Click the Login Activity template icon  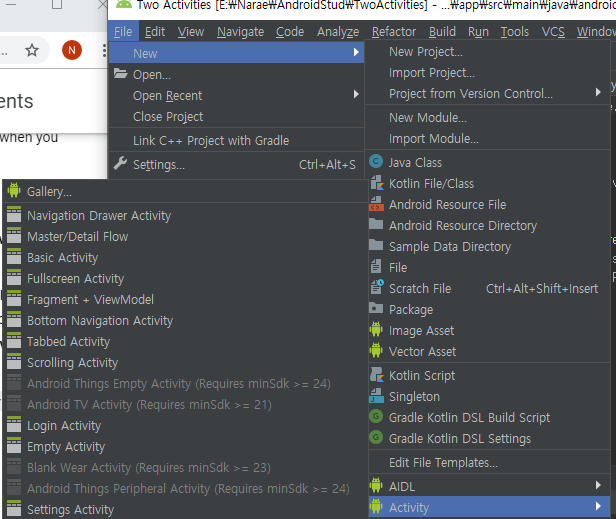coord(14,425)
